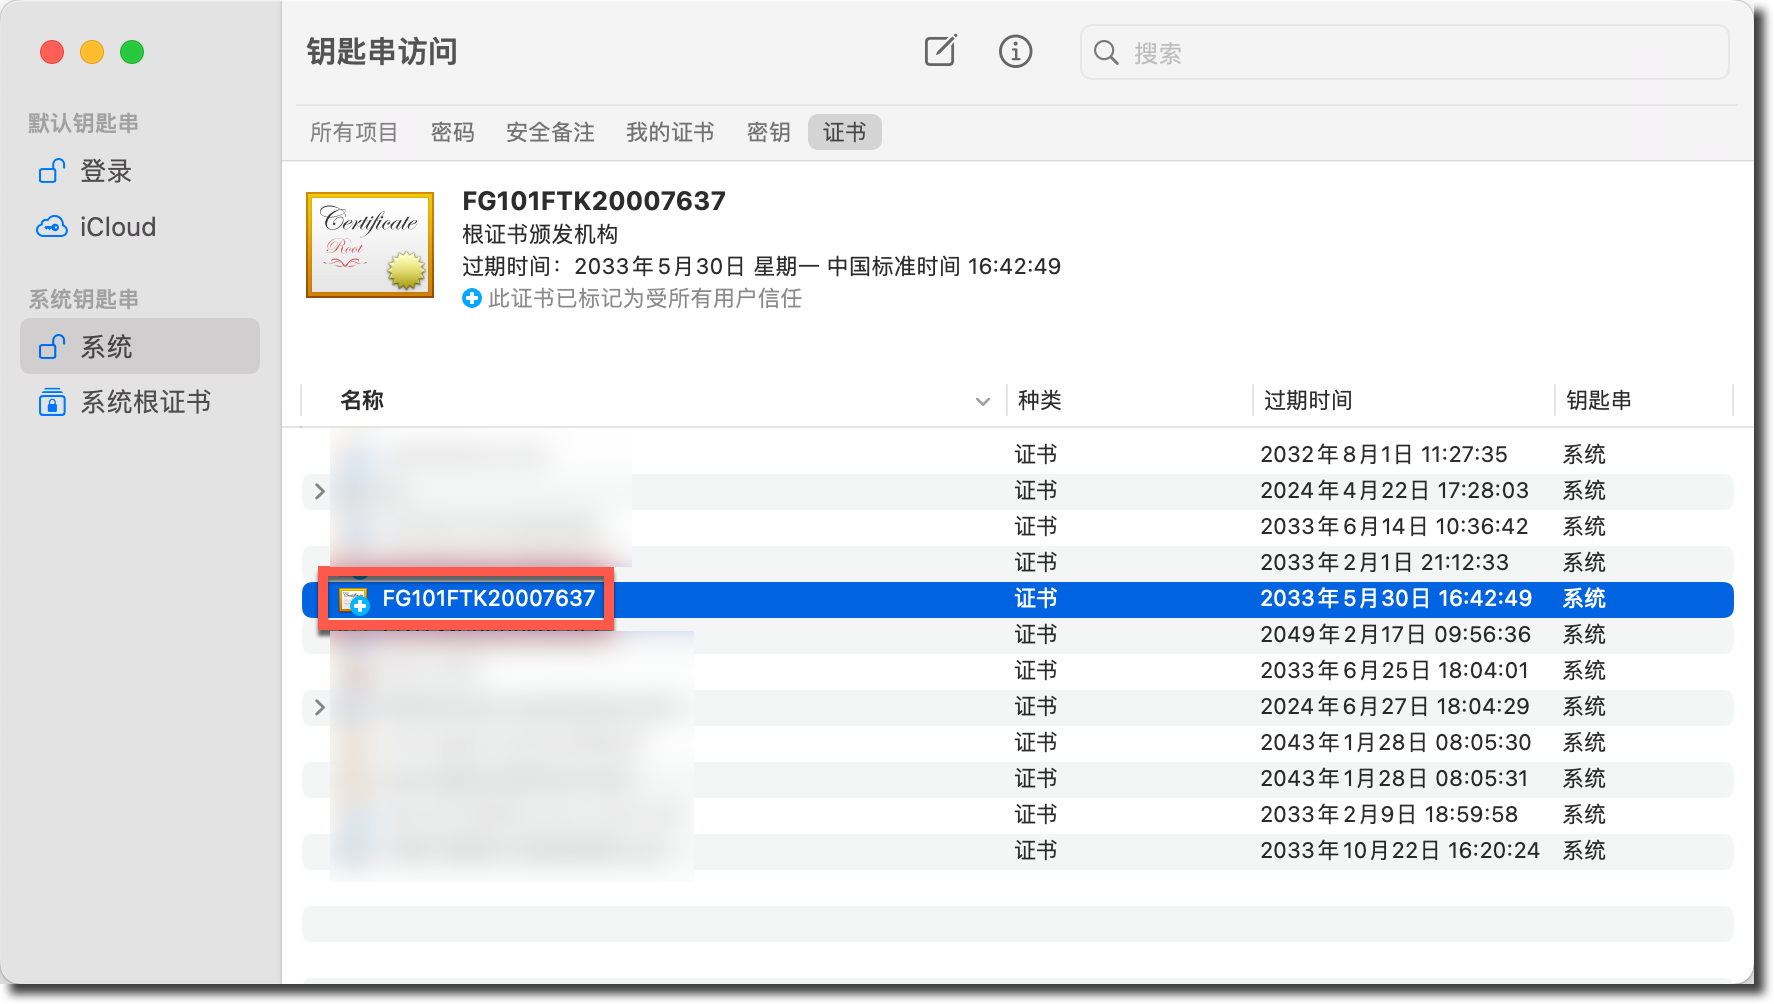The image size is (1774, 1004).
Task: Switch to the 所有项目 tab
Action: click(x=354, y=132)
